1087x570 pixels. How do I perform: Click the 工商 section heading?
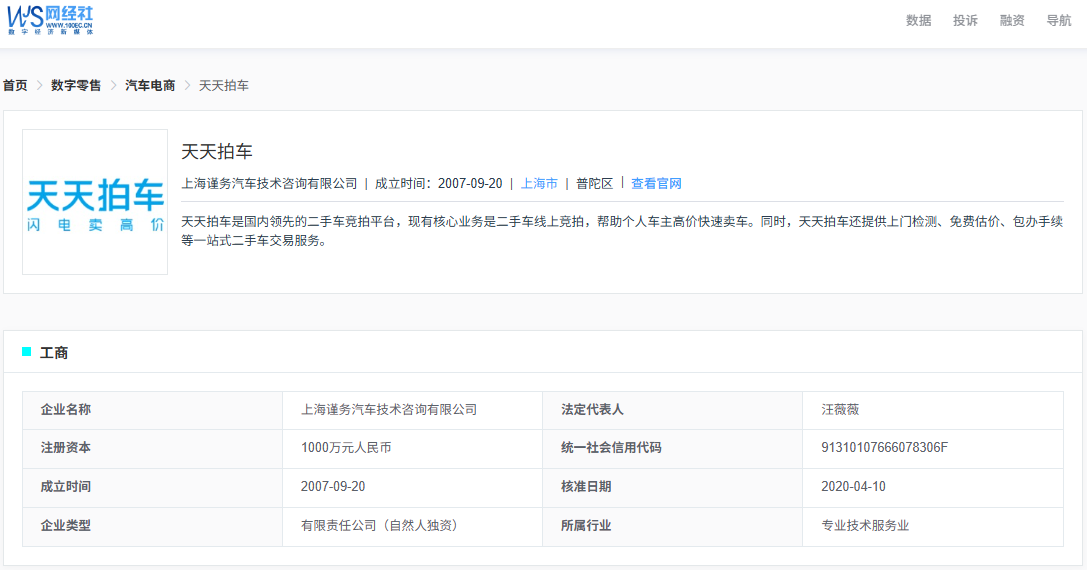coord(54,353)
